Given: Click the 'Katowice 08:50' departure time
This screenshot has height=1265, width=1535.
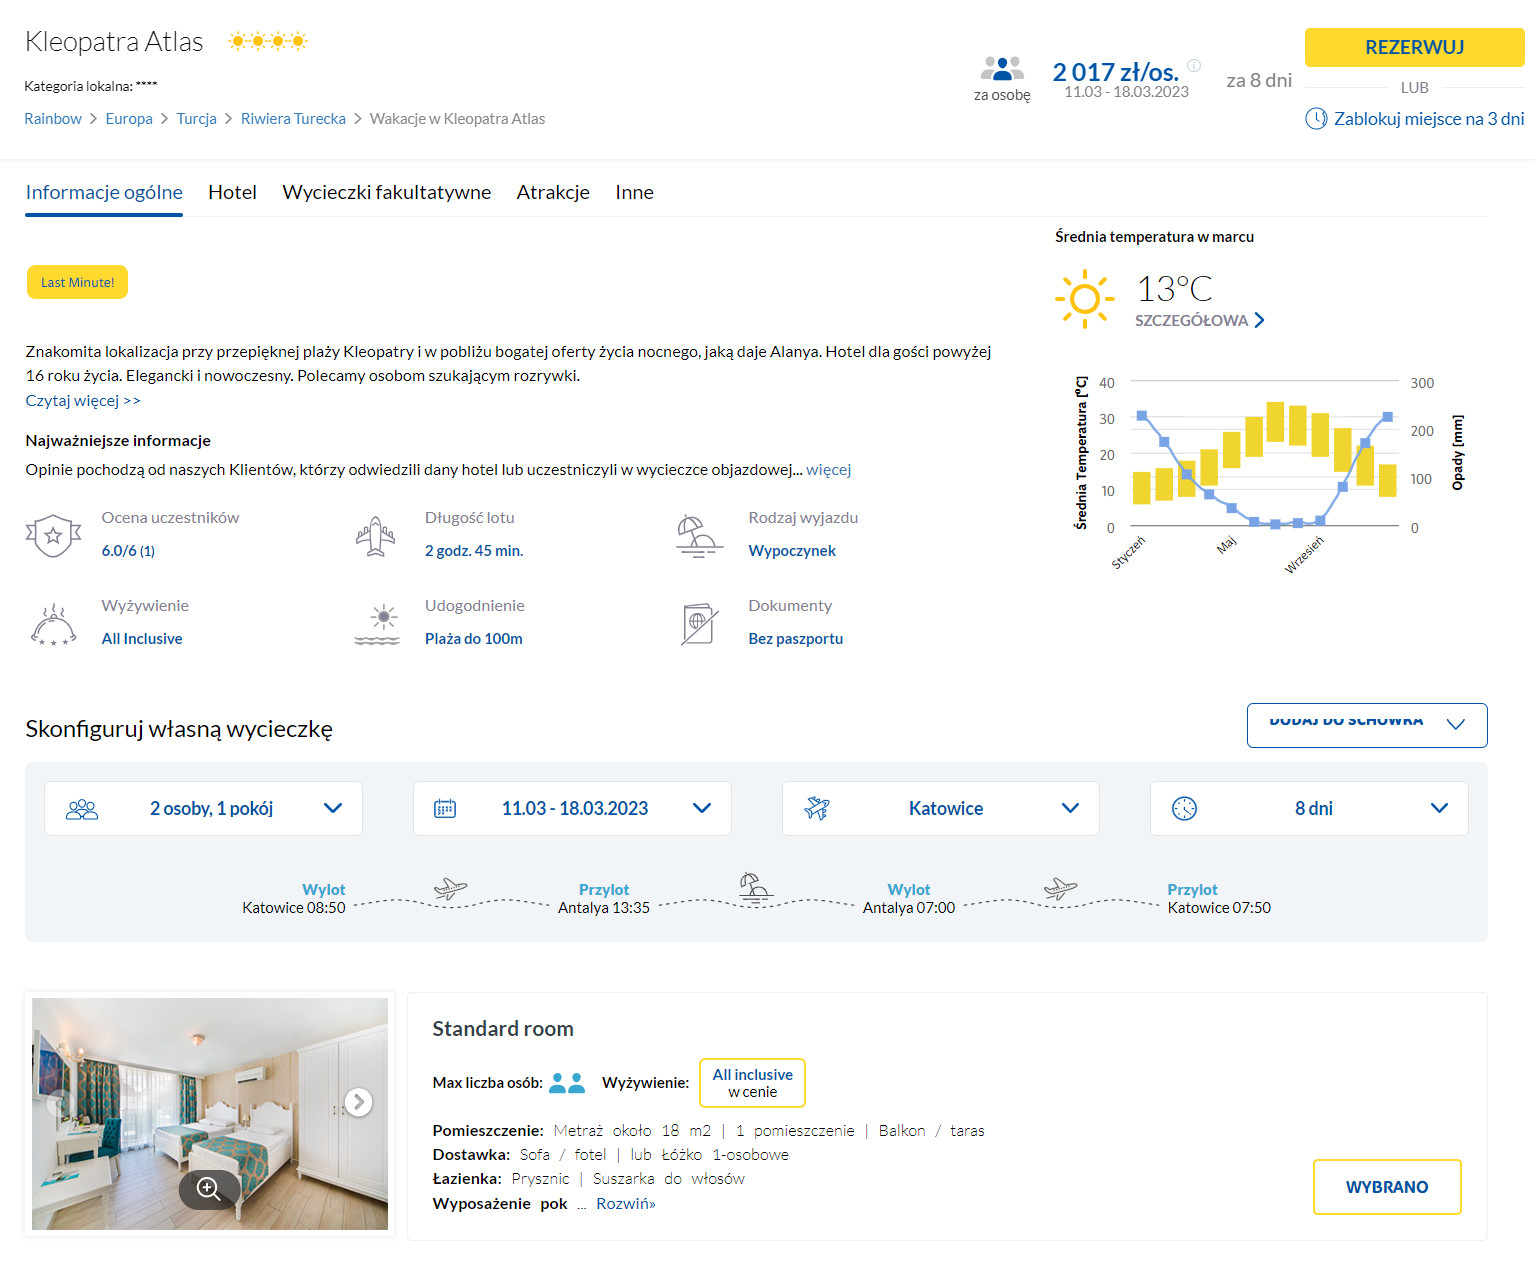Looking at the screenshot, I should tap(294, 908).
